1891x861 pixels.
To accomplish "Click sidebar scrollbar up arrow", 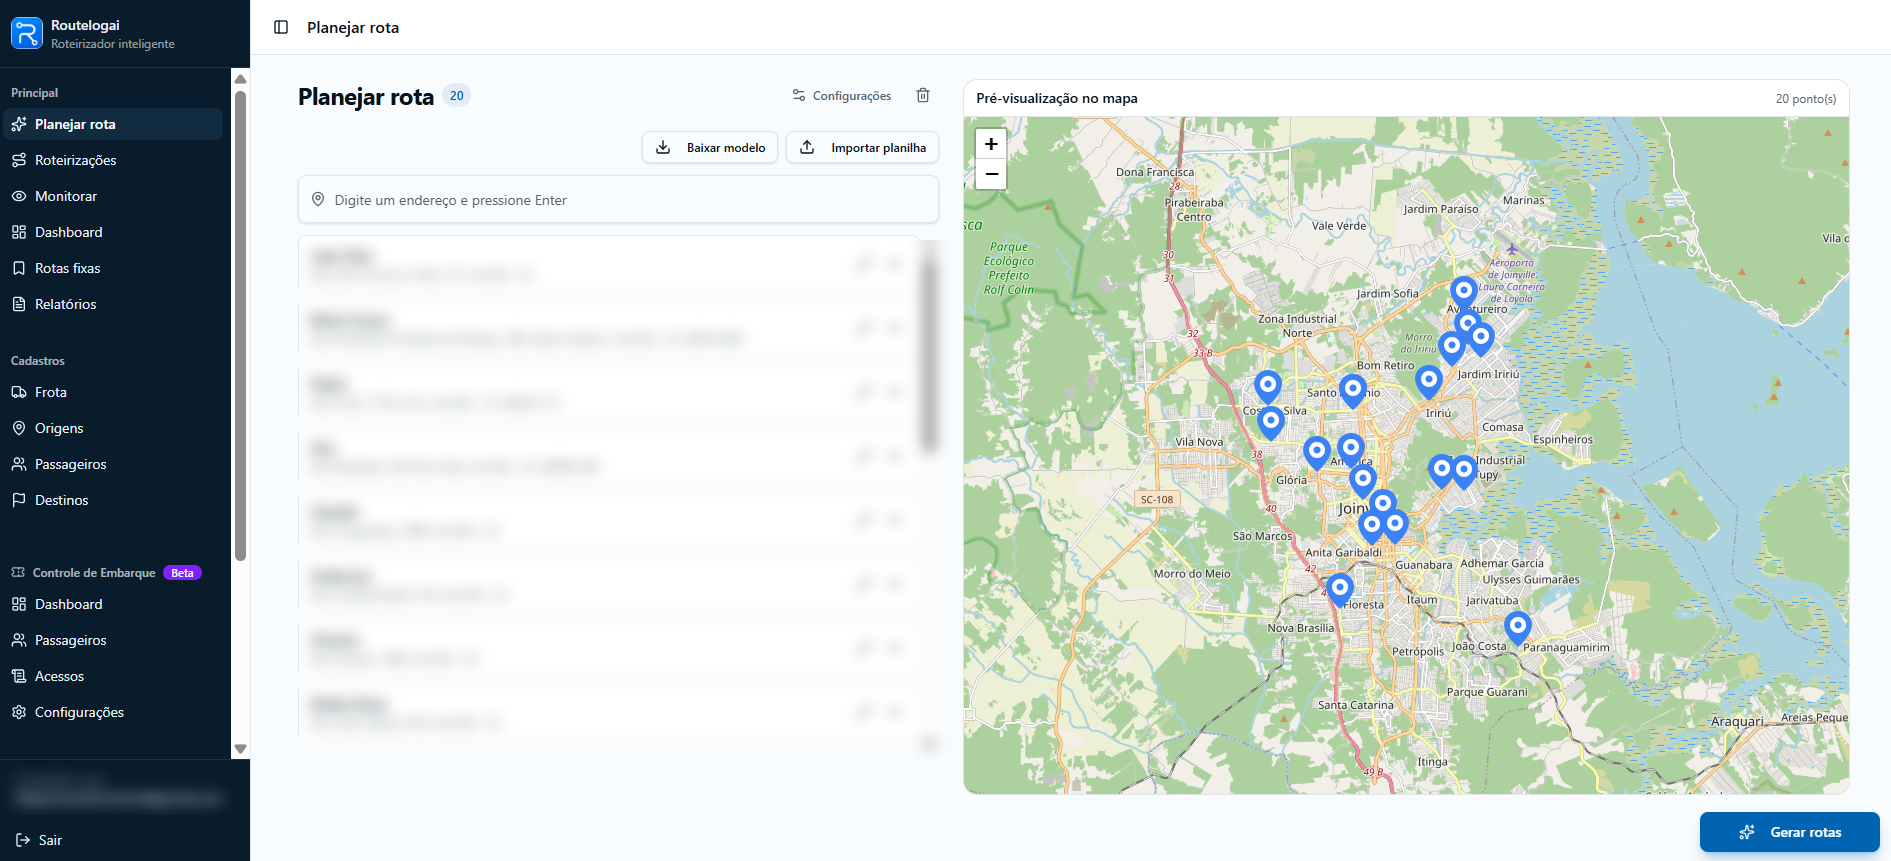I will coord(240,79).
